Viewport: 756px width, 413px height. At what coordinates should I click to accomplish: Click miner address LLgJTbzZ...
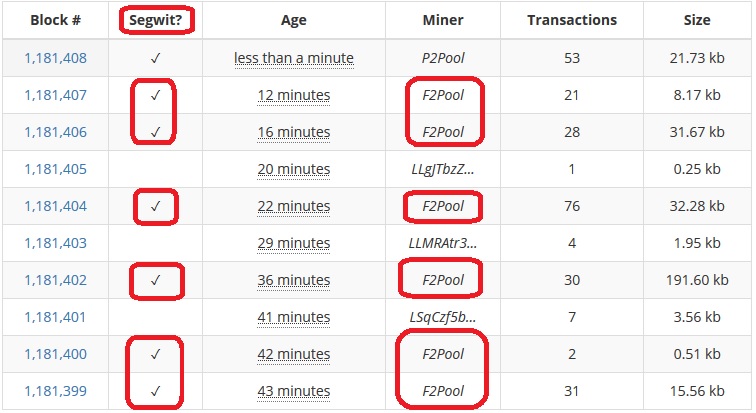pos(443,170)
